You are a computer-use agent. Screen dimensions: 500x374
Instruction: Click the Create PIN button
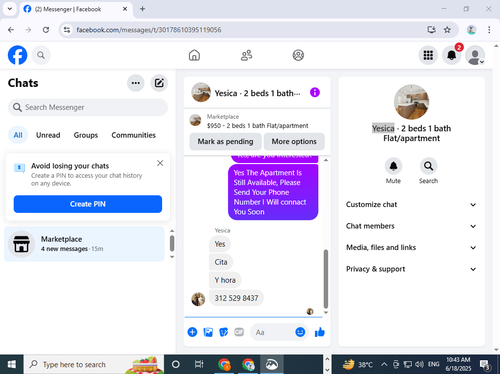(88, 204)
